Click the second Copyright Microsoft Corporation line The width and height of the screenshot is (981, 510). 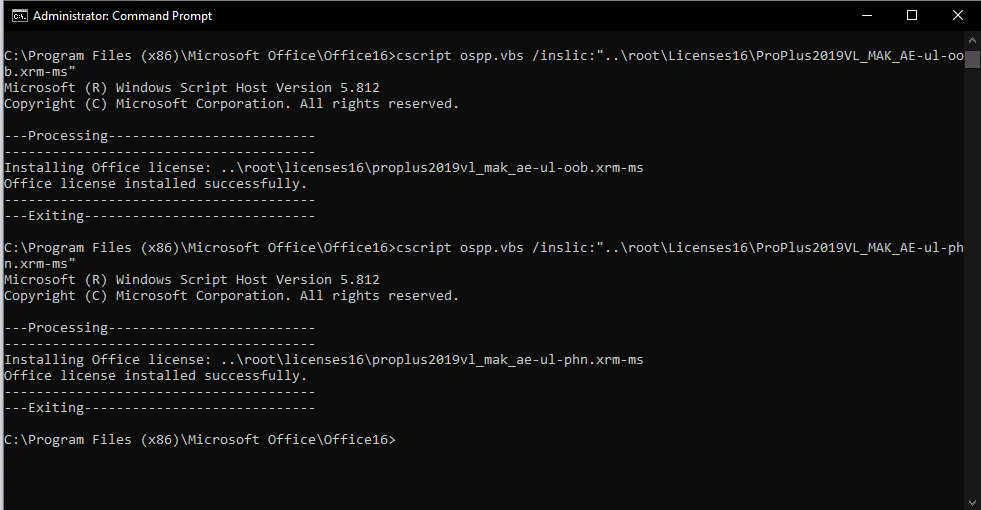231,296
